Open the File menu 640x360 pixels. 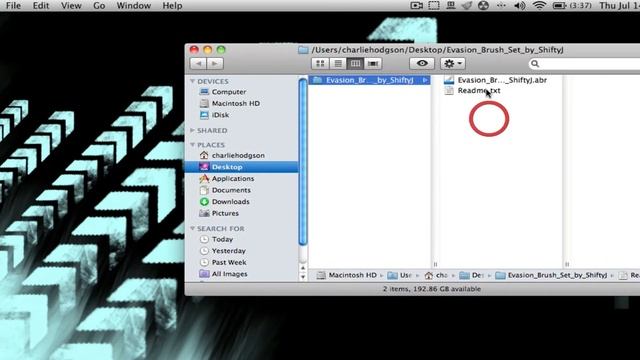(x=13, y=6)
